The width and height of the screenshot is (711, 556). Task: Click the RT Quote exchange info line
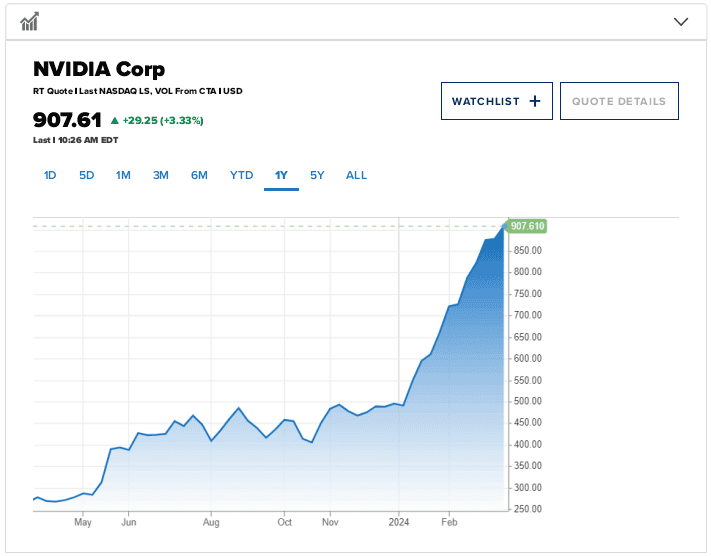coord(137,91)
